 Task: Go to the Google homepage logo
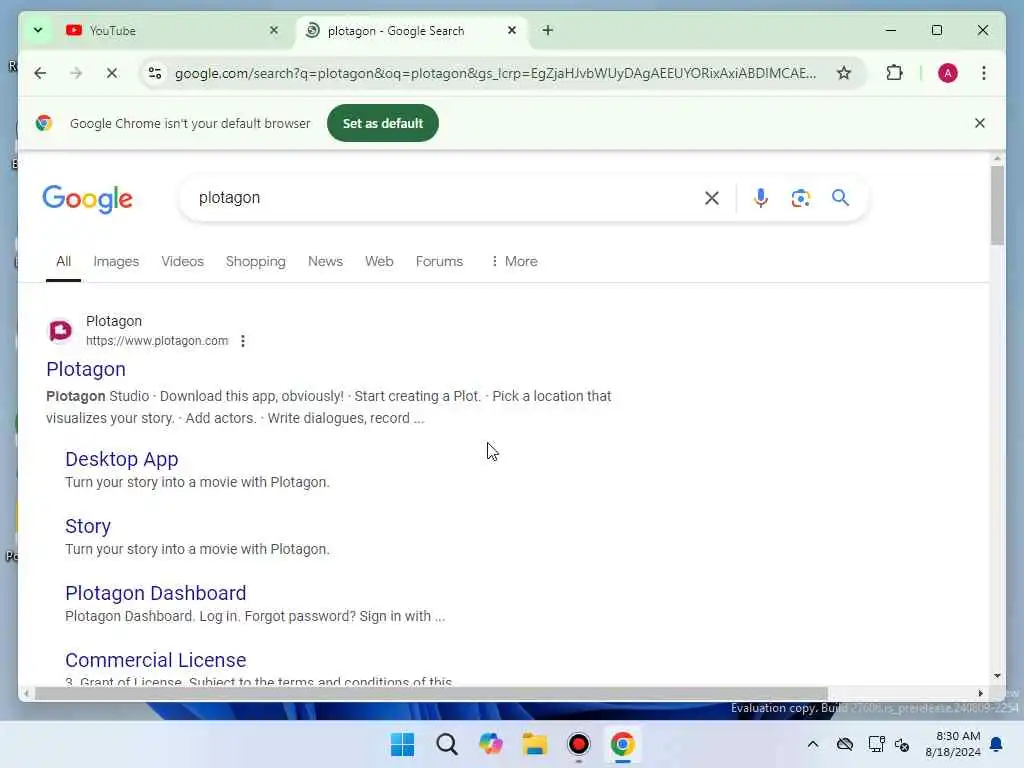[x=88, y=199]
